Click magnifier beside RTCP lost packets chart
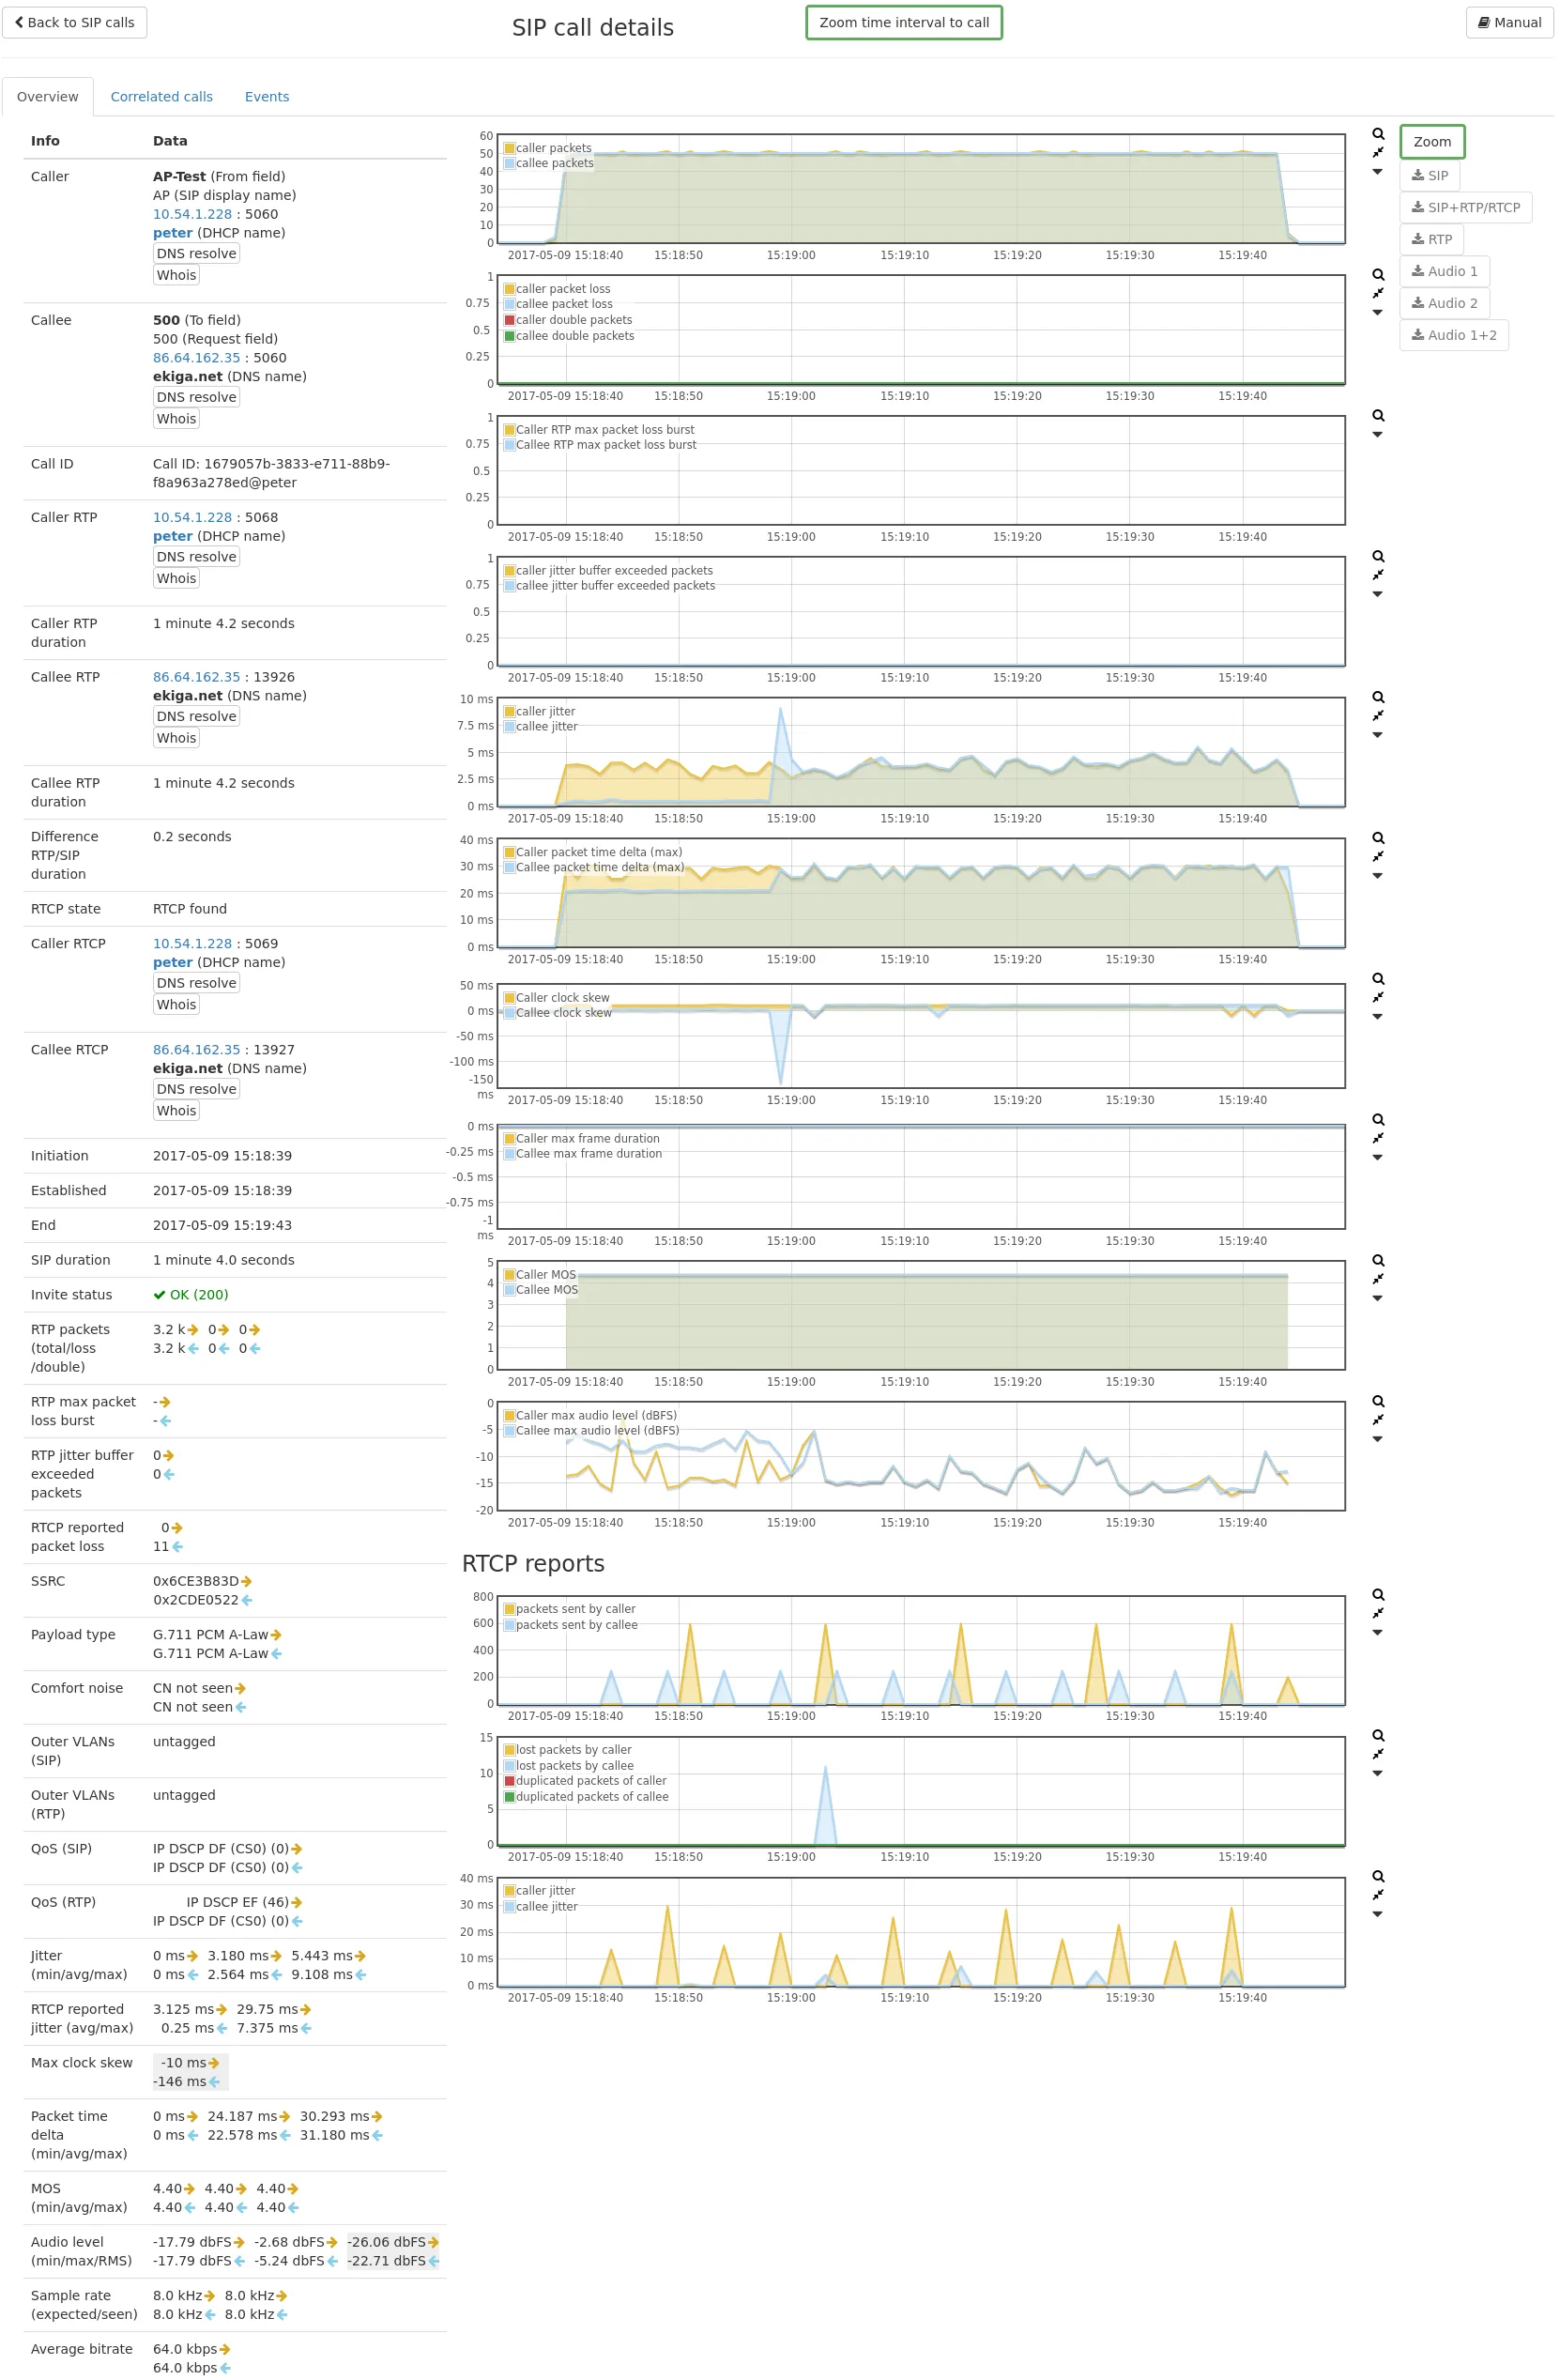 click(1377, 1736)
